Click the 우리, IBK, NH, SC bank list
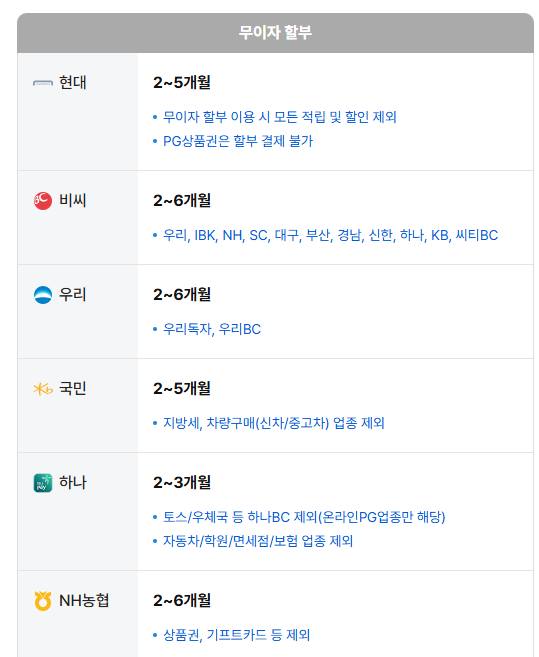The height and width of the screenshot is (657, 539). (x=330, y=235)
